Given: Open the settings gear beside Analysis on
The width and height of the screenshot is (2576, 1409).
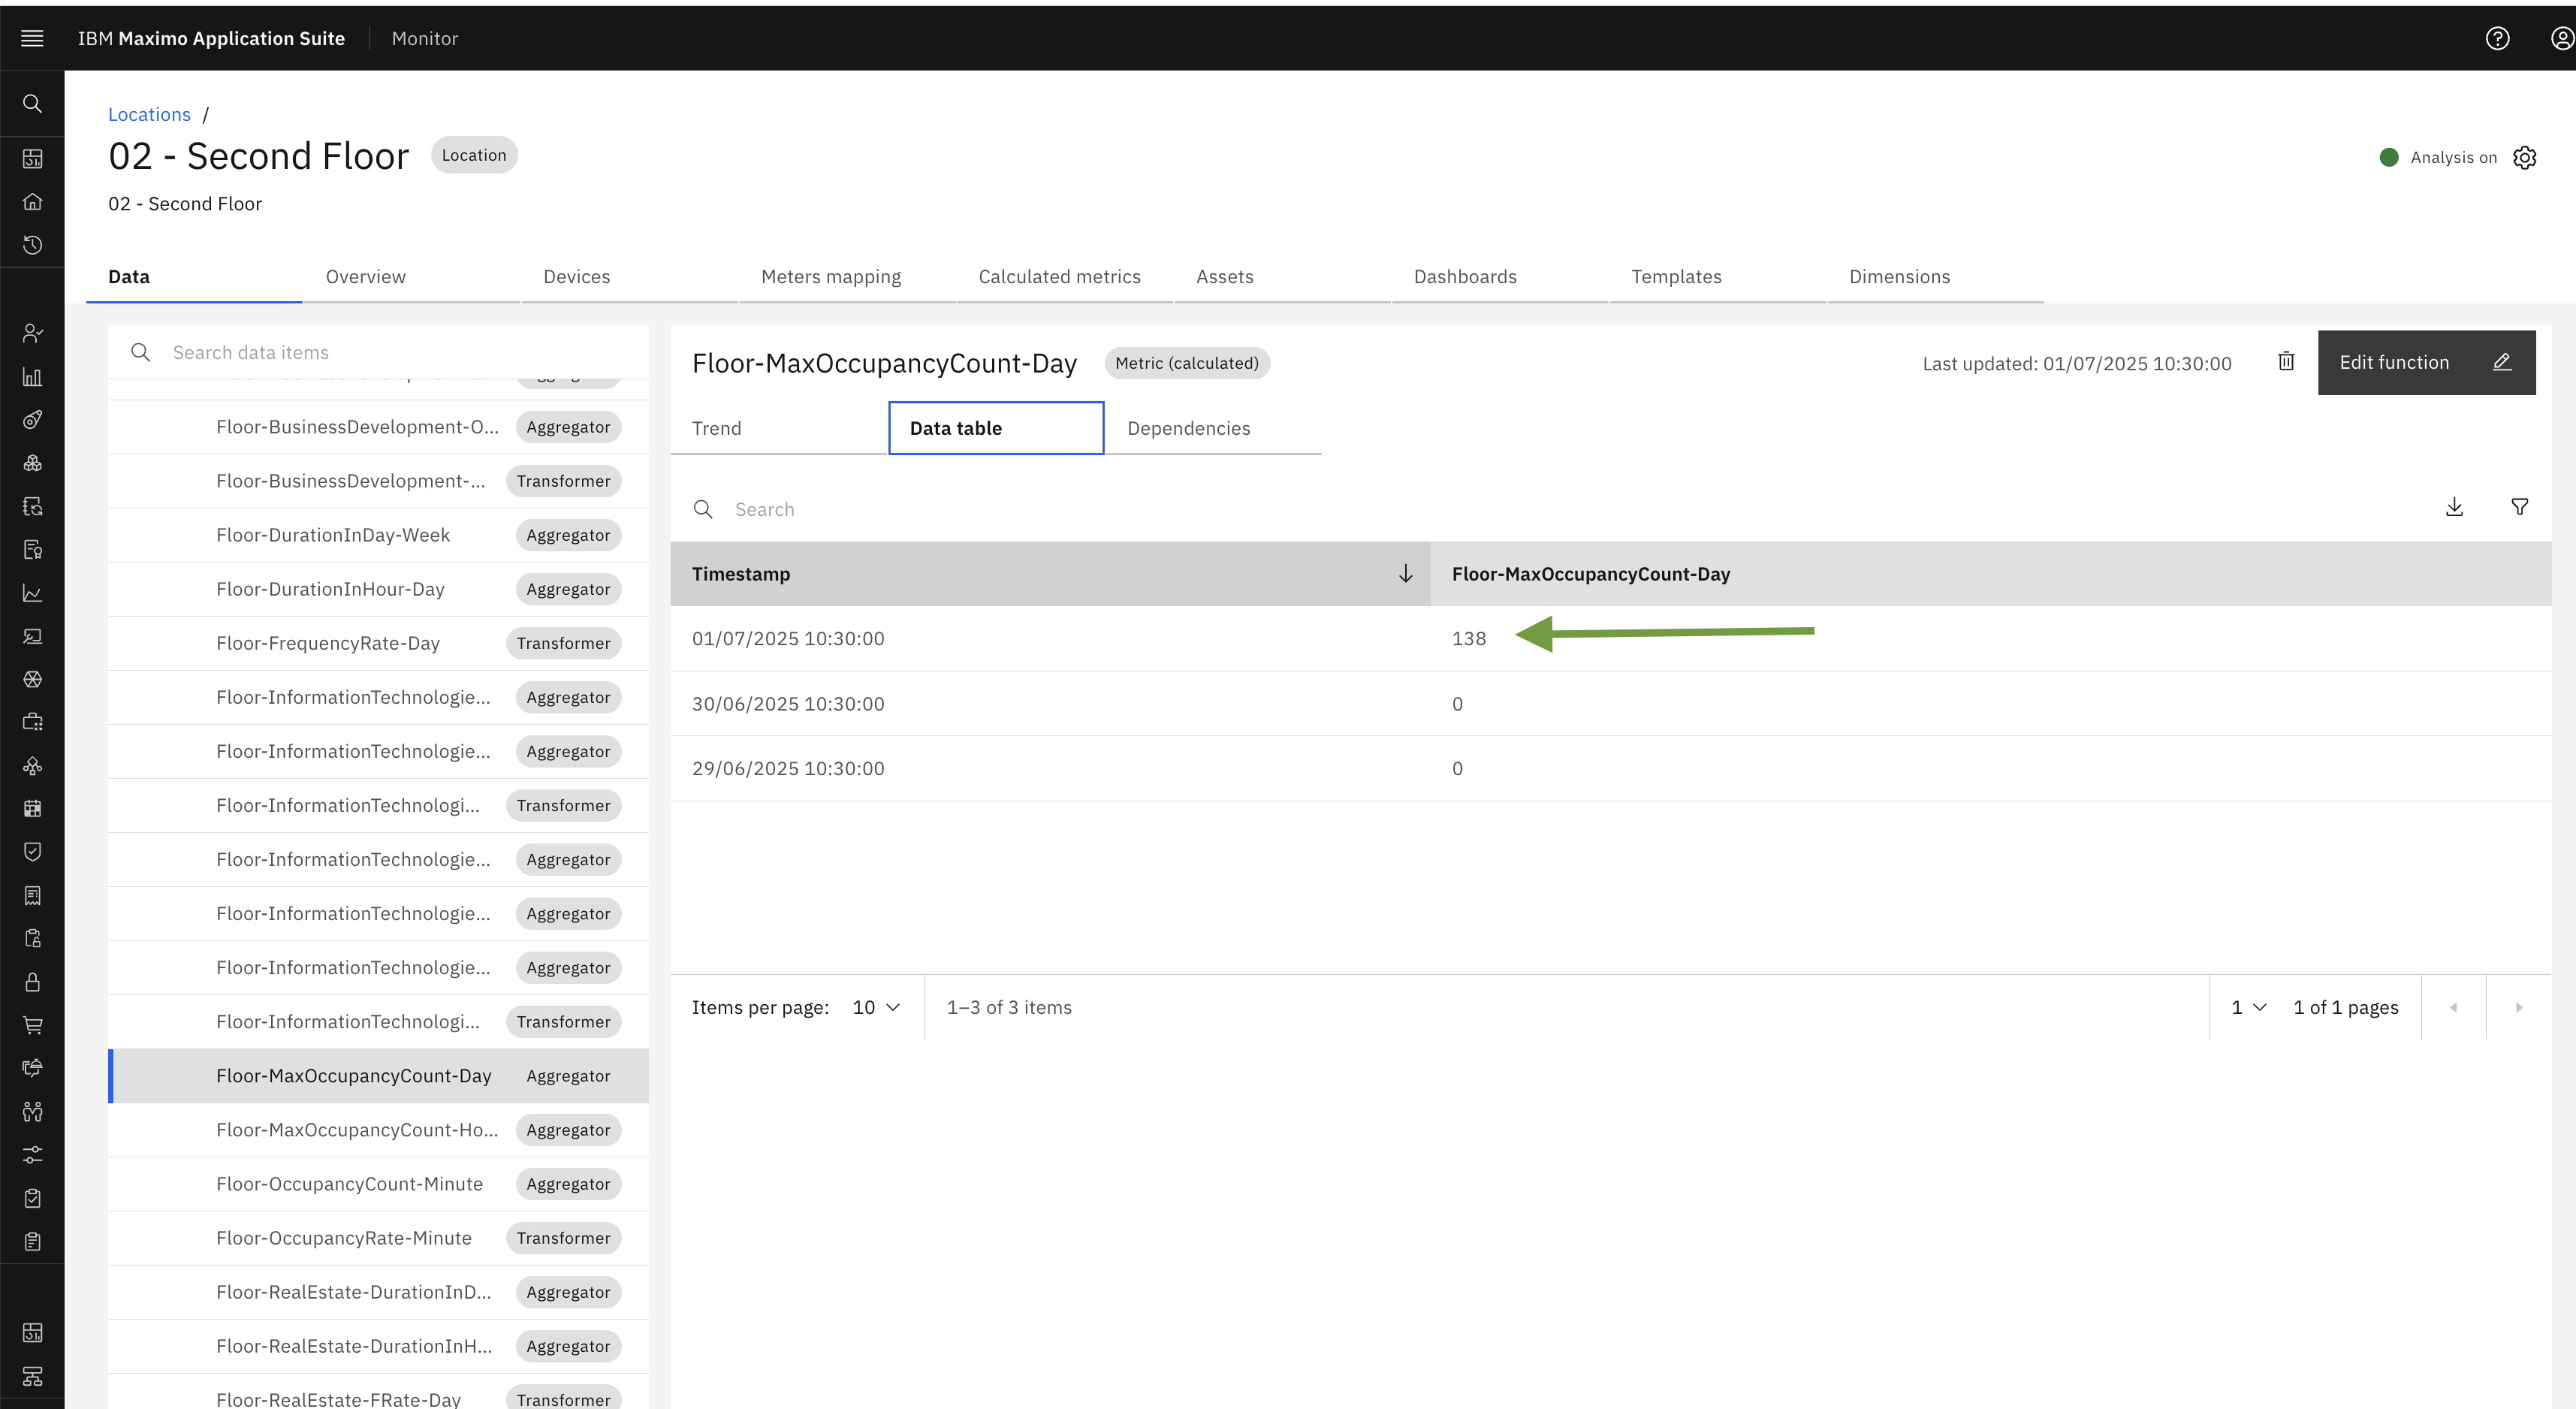Looking at the screenshot, I should 2524,157.
